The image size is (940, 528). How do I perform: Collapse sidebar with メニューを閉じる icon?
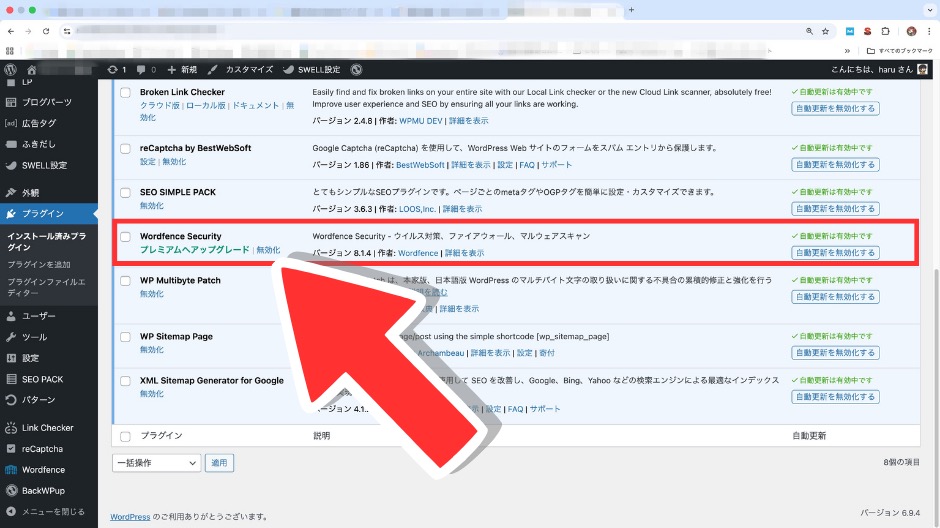point(10,511)
